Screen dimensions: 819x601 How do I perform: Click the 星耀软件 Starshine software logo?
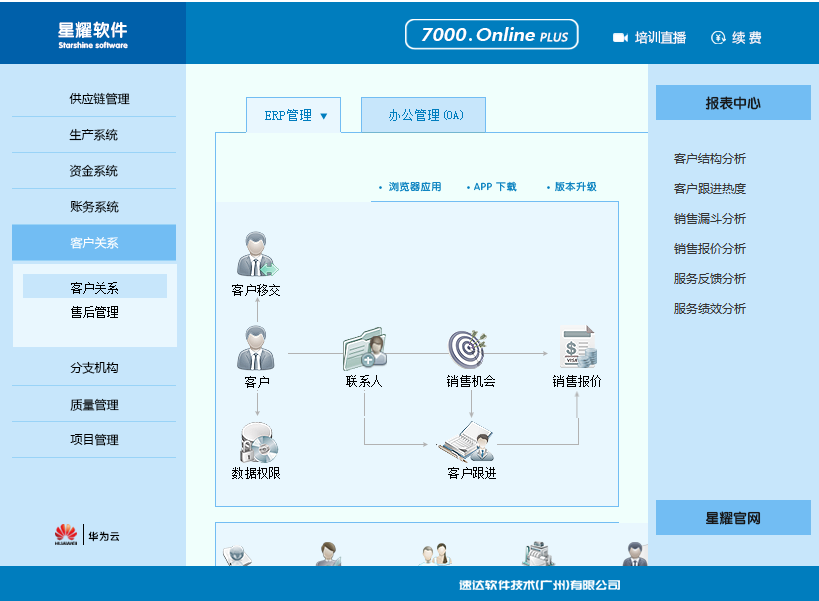pyautogui.click(x=92, y=35)
